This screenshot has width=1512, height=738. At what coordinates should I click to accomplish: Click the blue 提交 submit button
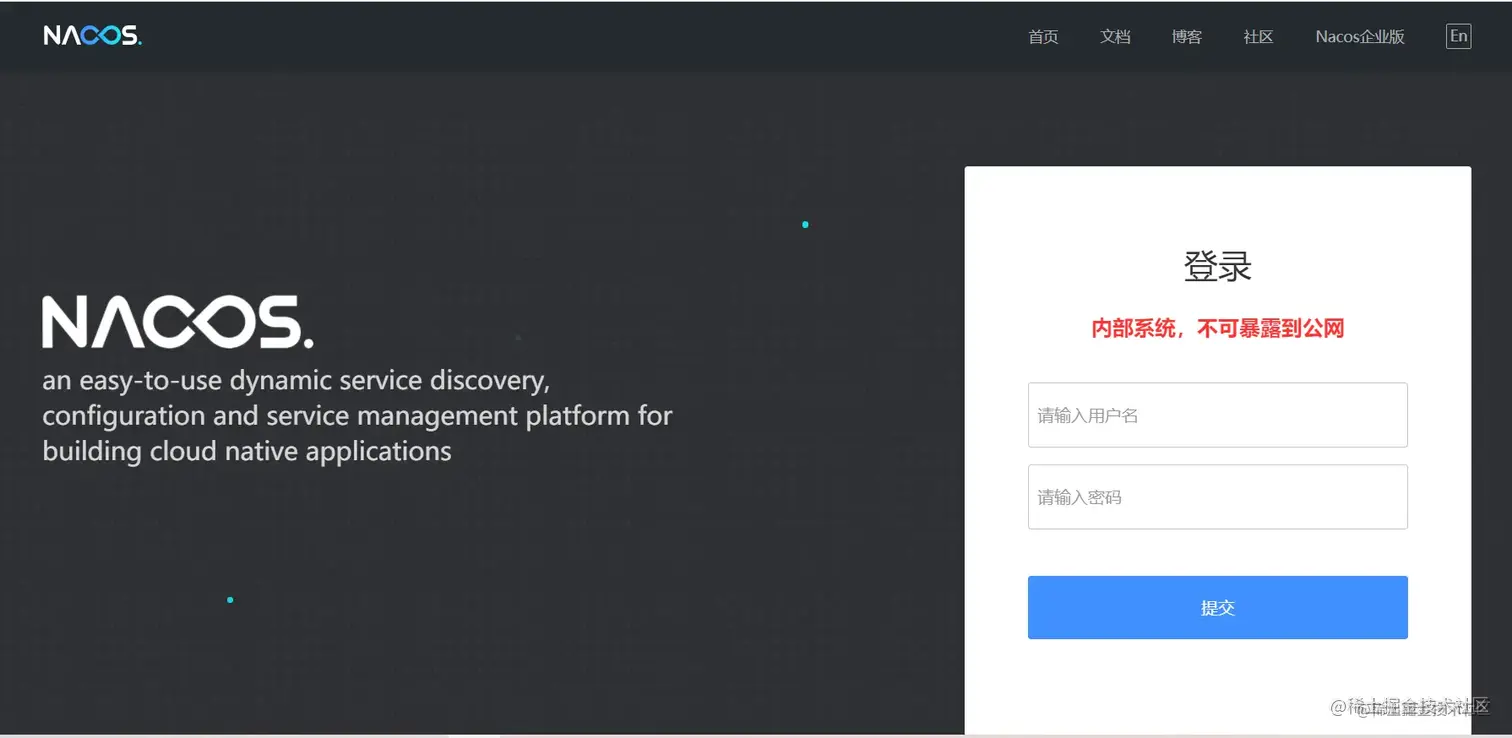click(1218, 607)
